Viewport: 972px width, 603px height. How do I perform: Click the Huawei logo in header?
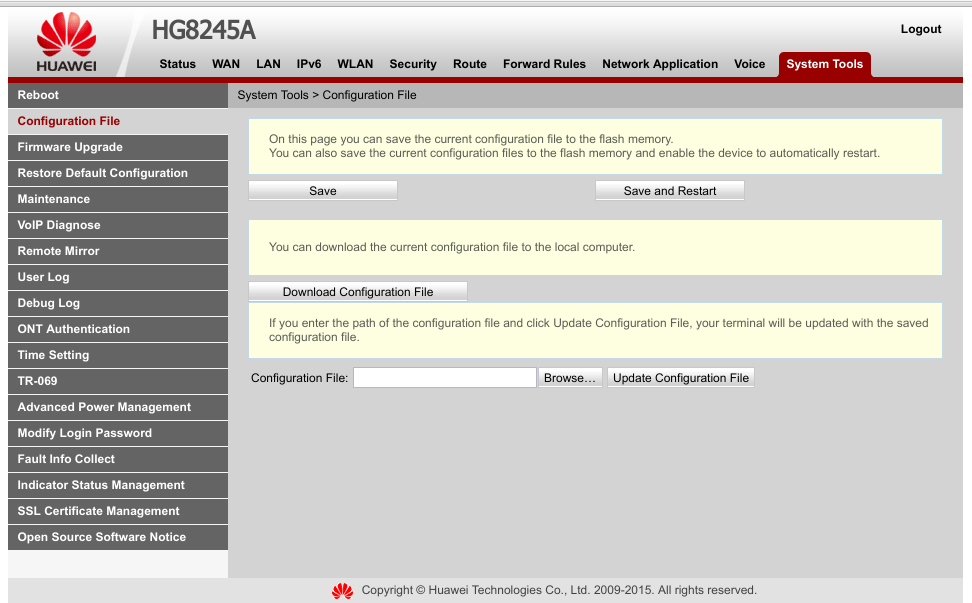pos(66,42)
